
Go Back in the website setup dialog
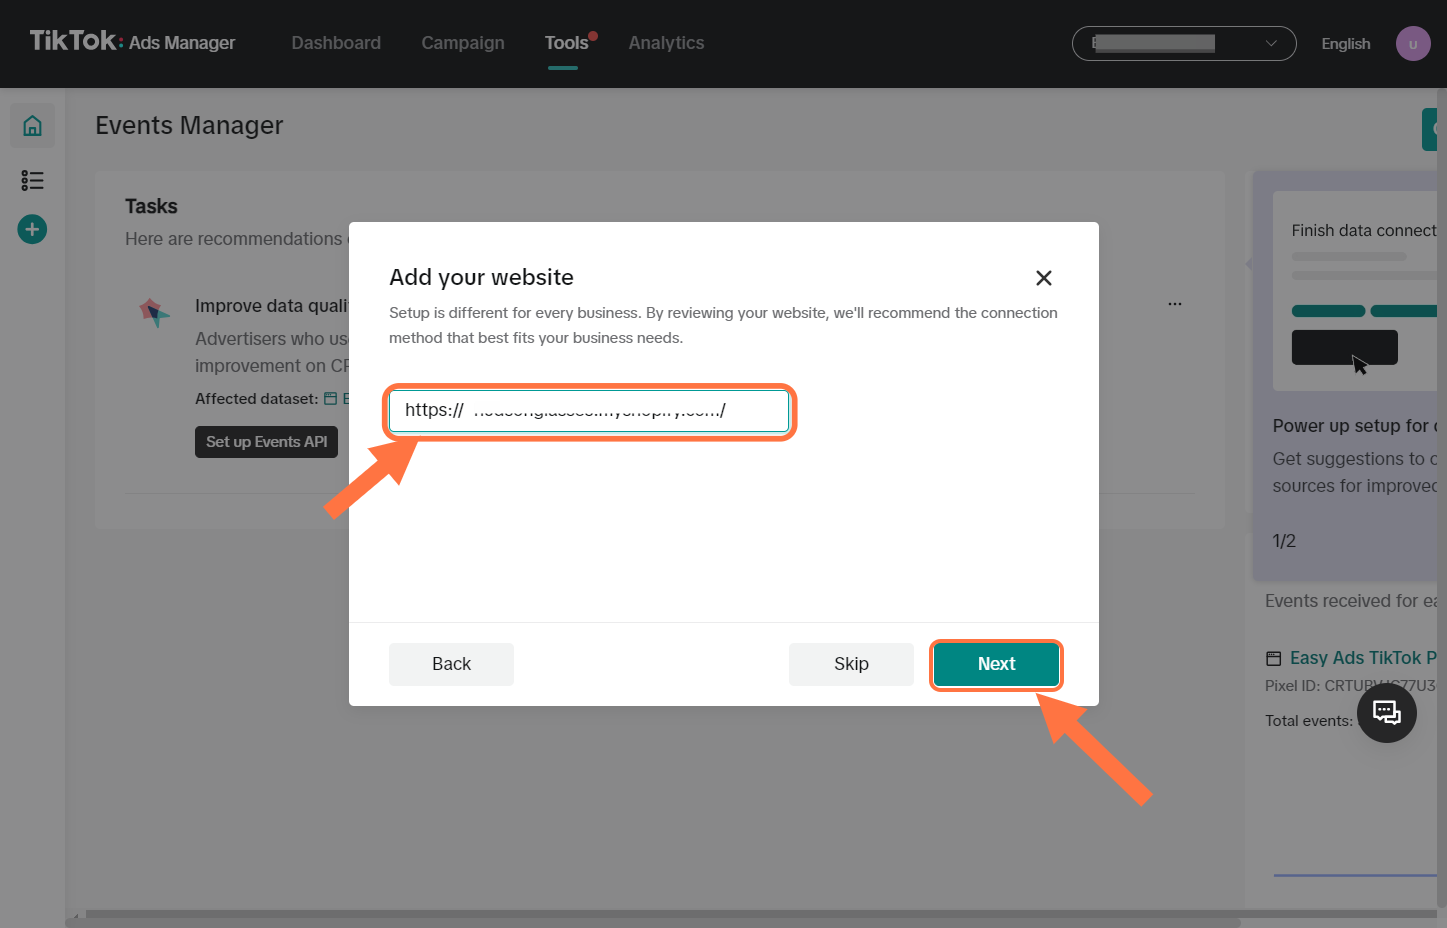451,664
